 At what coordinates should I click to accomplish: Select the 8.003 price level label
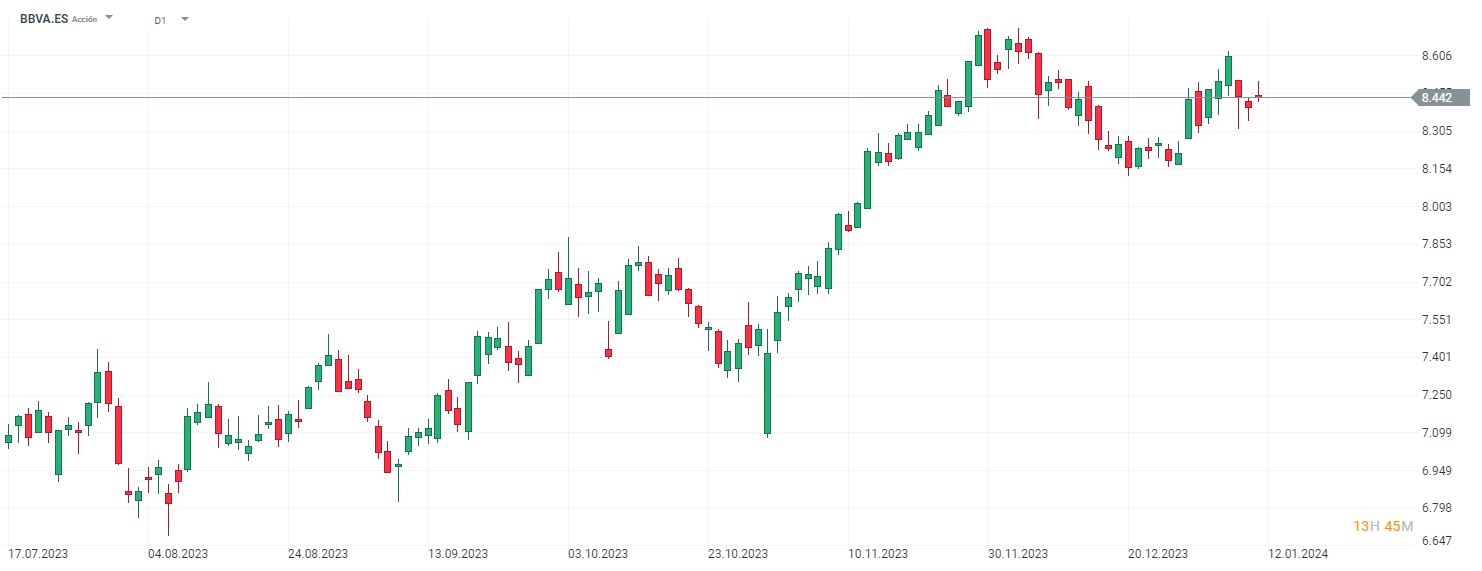point(1436,207)
